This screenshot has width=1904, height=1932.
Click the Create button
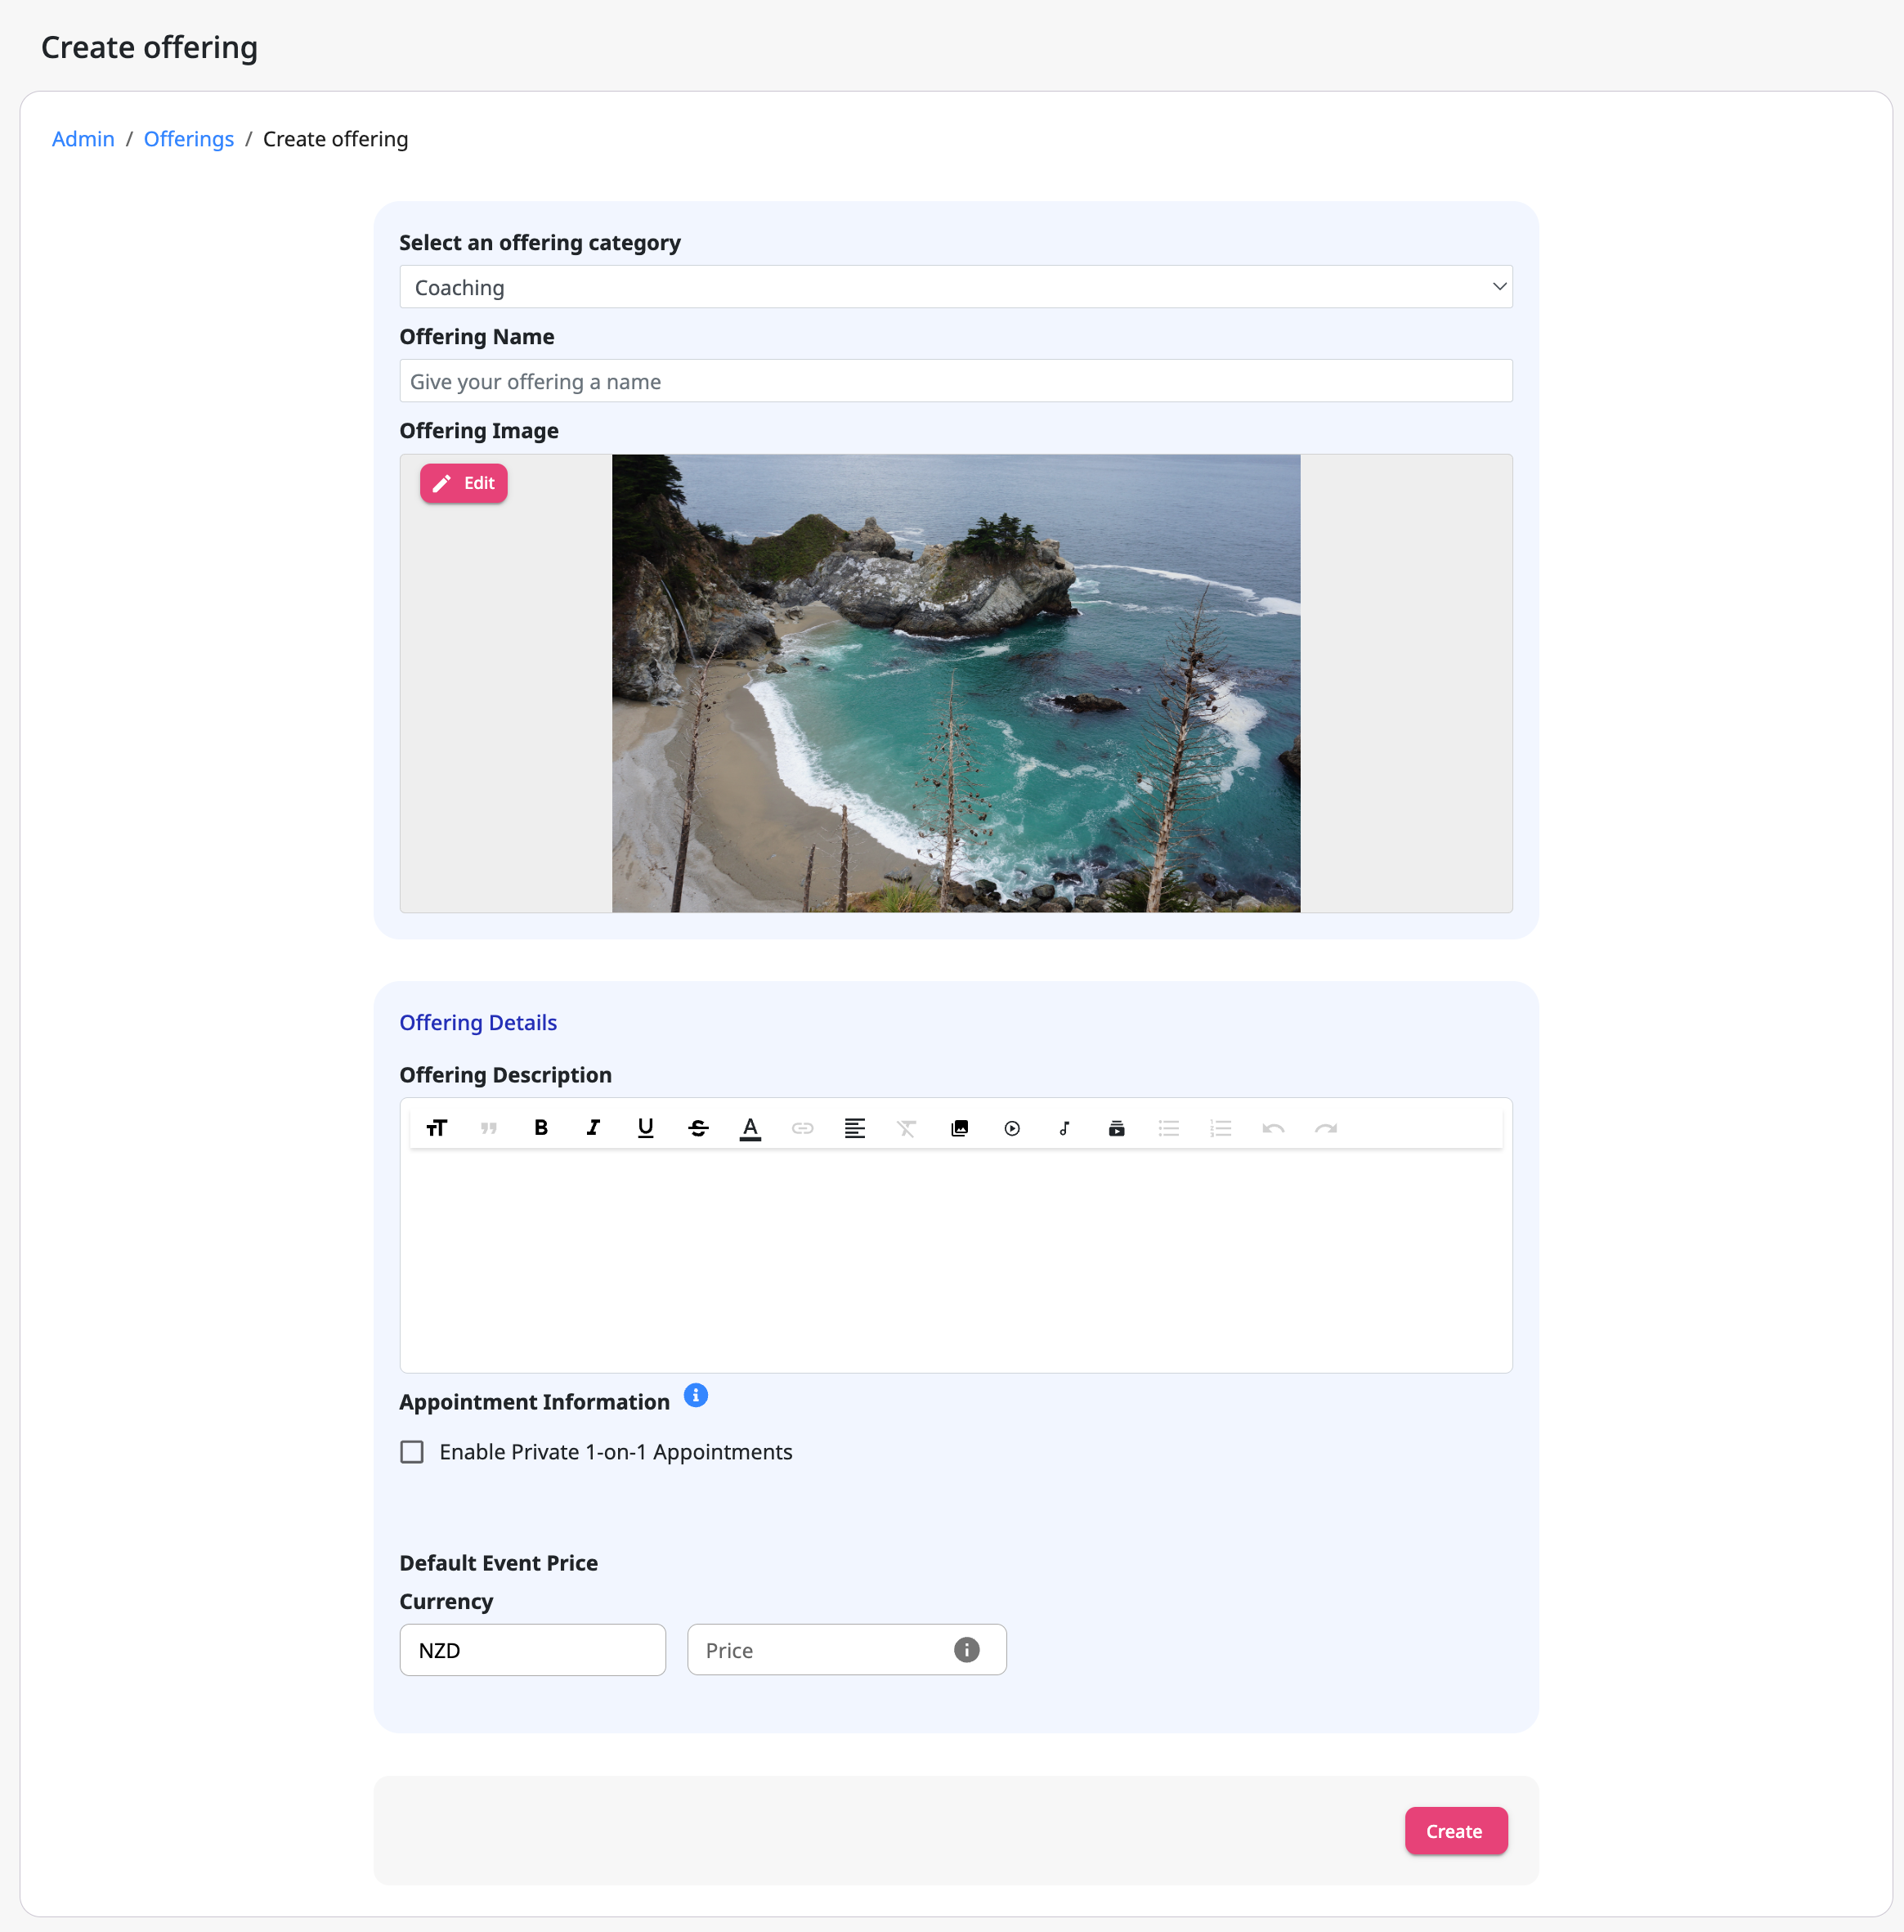1456,1831
